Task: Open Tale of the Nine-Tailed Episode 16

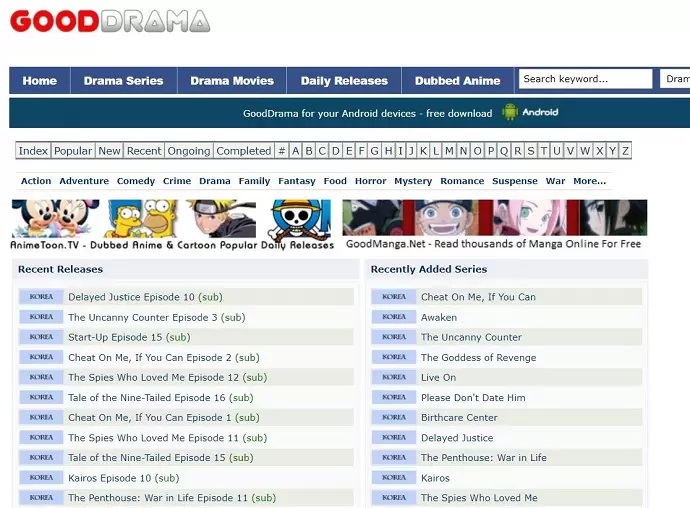Action: coord(161,398)
